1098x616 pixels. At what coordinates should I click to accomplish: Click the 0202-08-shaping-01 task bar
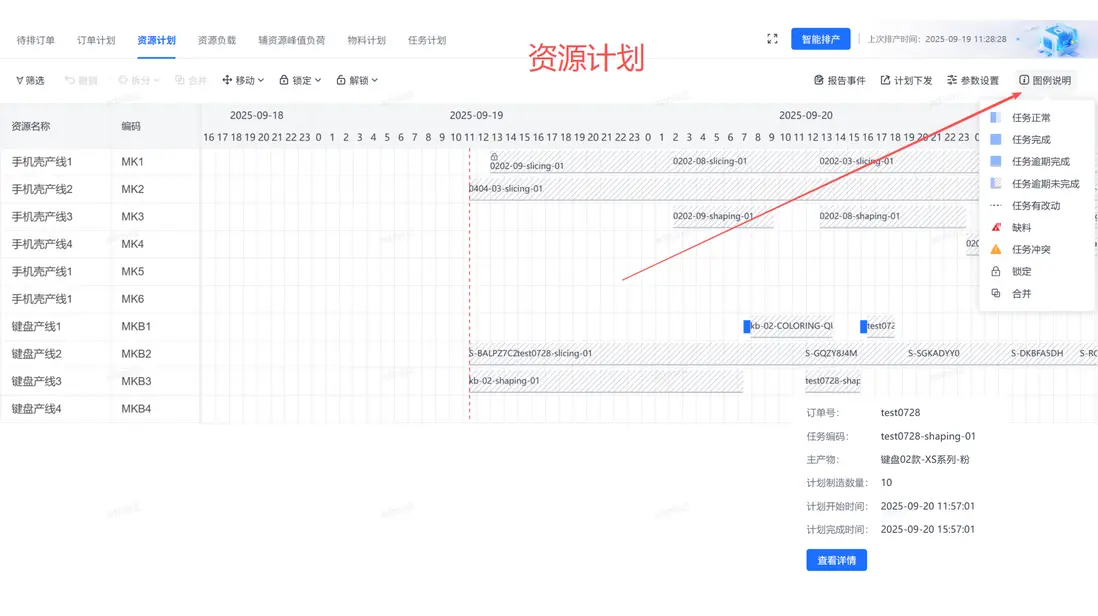pyautogui.click(x=891, y=217)
